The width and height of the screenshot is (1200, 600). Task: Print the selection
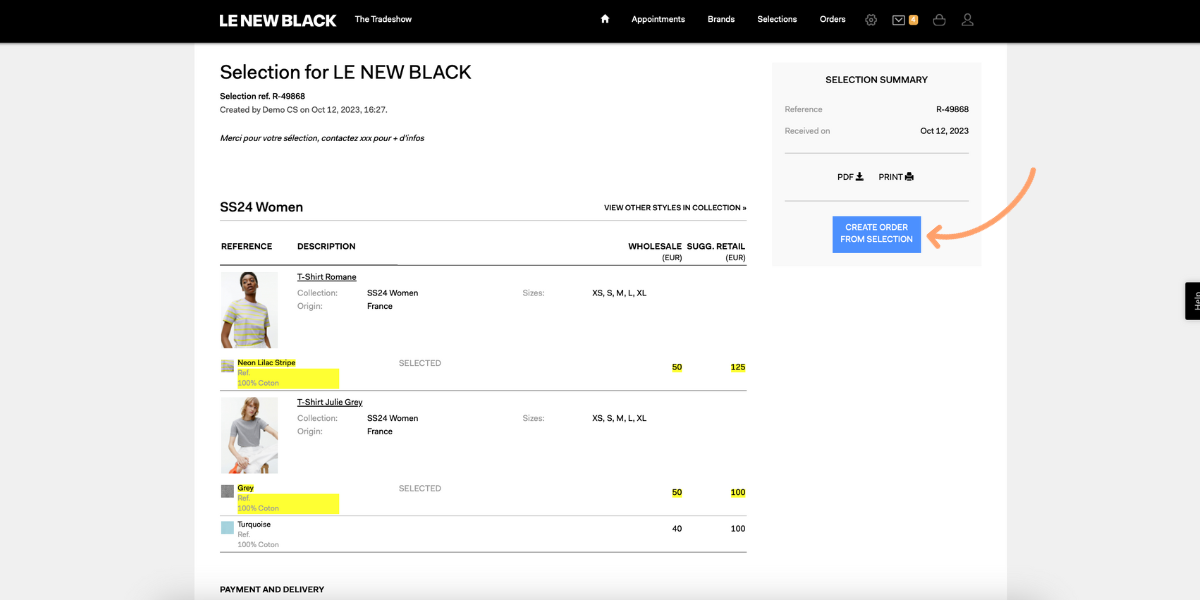(x=896, y=177)
